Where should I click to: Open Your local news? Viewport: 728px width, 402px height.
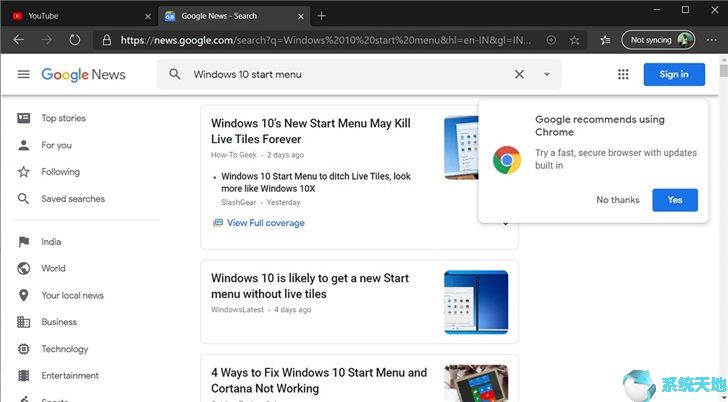(72, 295)
